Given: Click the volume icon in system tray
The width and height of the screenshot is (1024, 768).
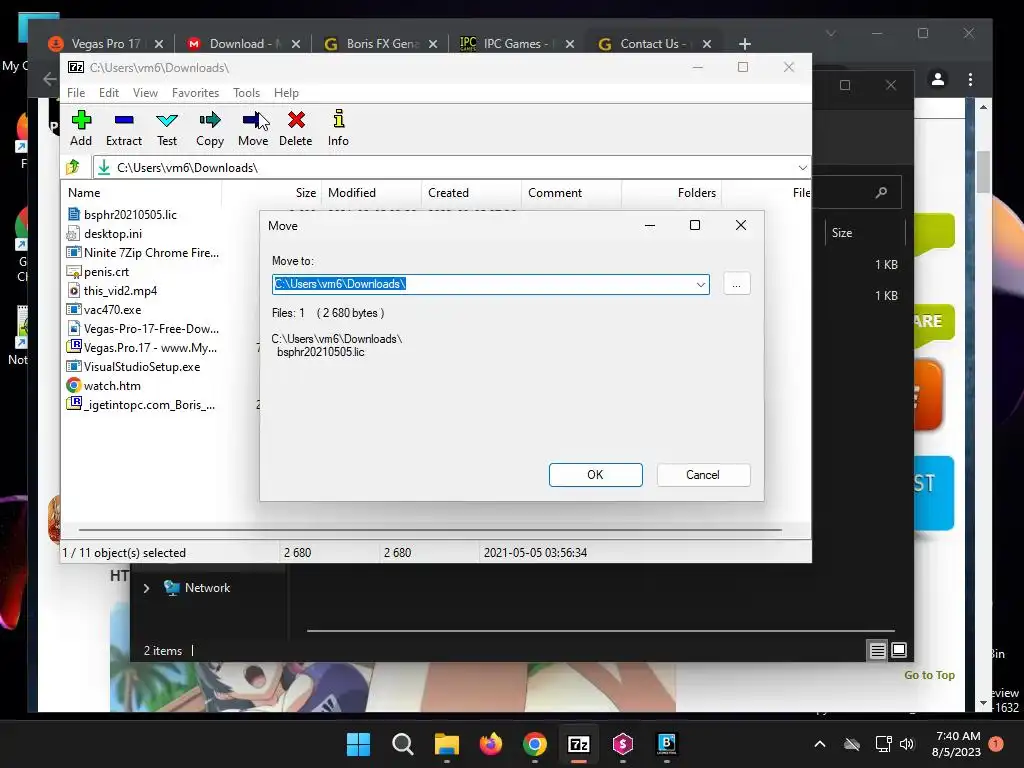Looking at the screenshot, I should click(907, 744).
